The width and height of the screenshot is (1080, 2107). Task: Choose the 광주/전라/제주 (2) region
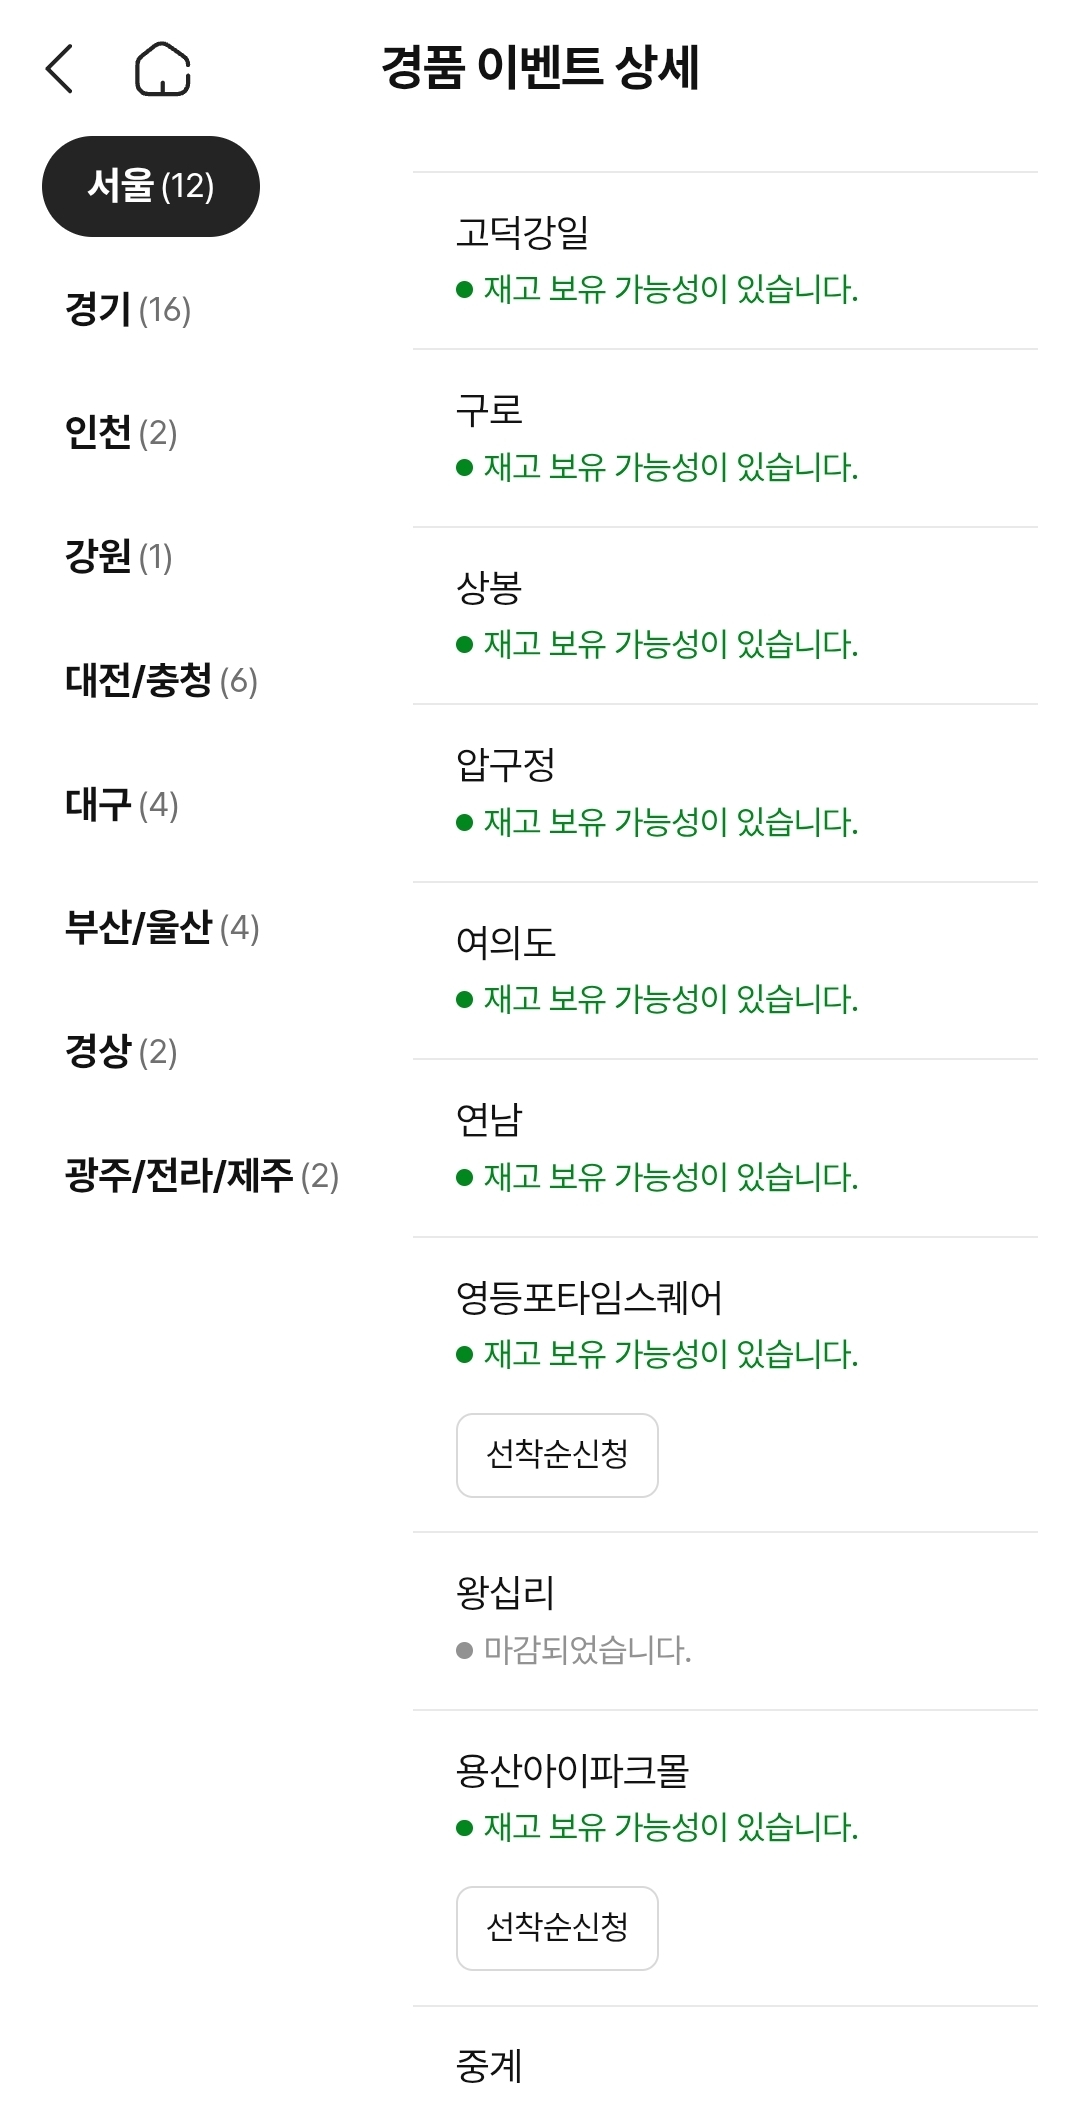click(202, 1175)
